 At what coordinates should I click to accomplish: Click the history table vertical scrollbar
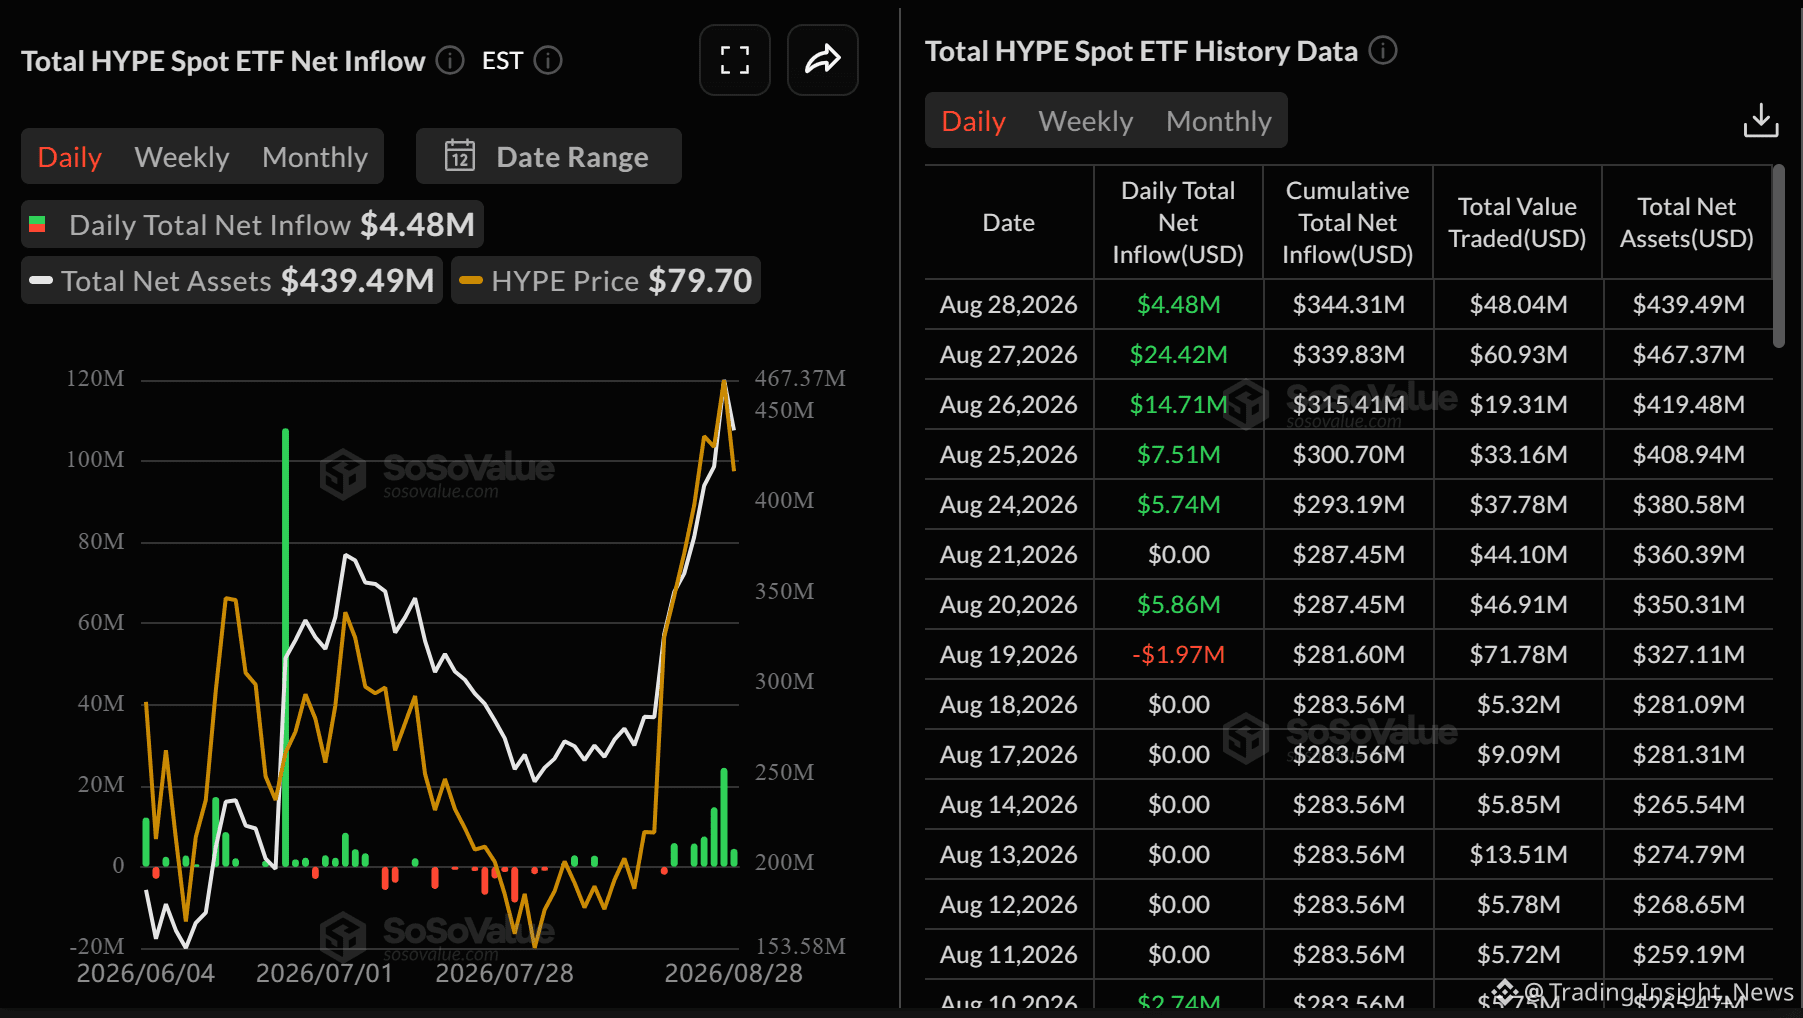click(1778, 256)
